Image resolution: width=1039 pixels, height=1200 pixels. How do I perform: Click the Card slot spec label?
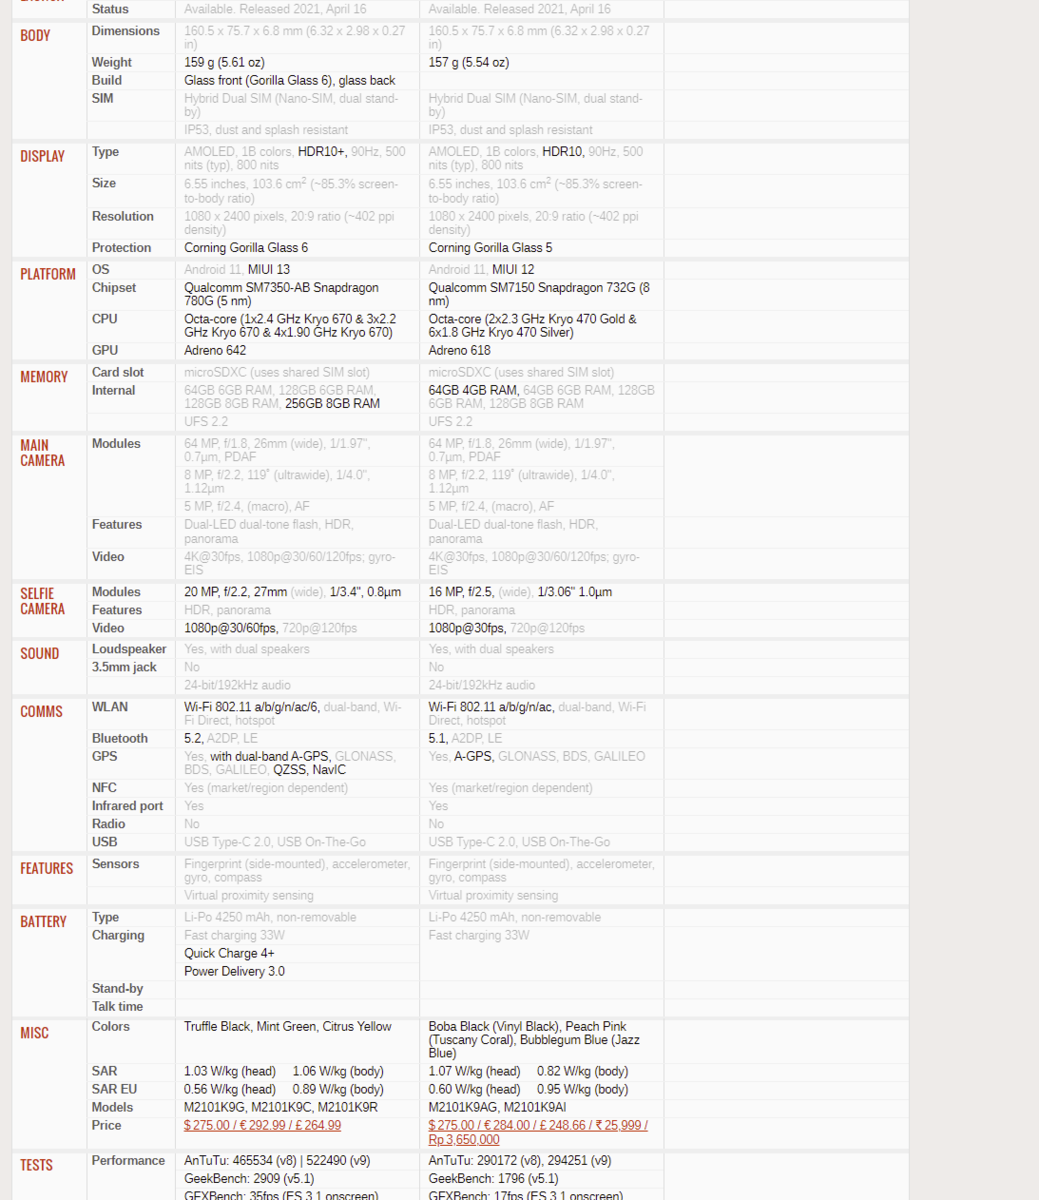click(x=118, y=372)
